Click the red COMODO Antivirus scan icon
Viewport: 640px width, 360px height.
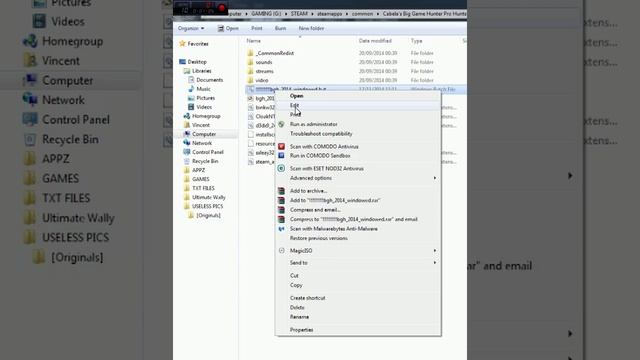tap(281, 146)
